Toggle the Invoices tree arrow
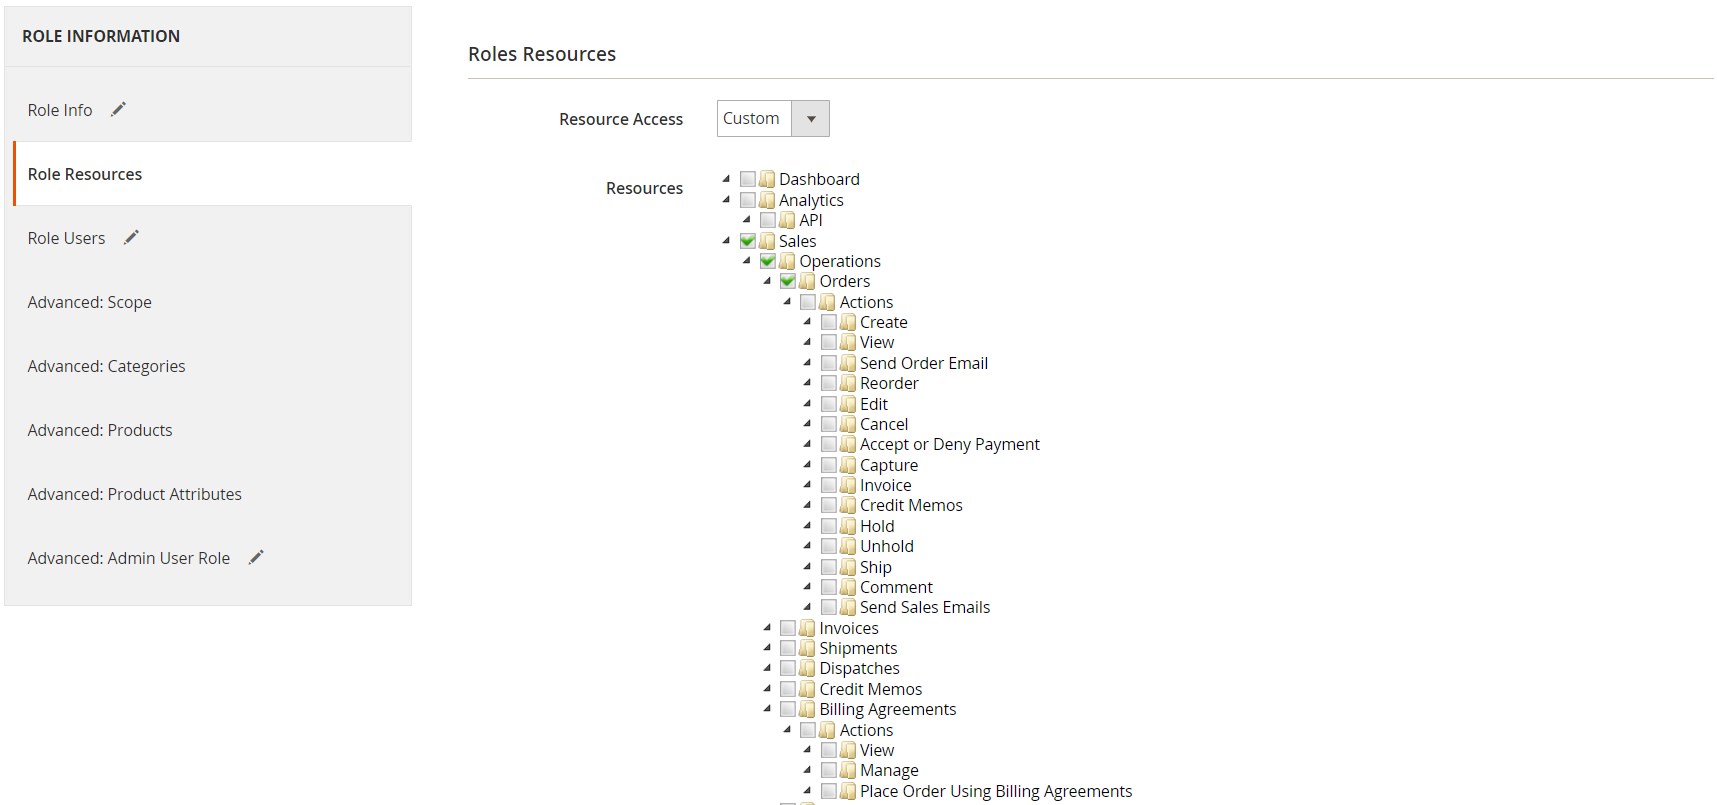 click(x=767, y=627)
